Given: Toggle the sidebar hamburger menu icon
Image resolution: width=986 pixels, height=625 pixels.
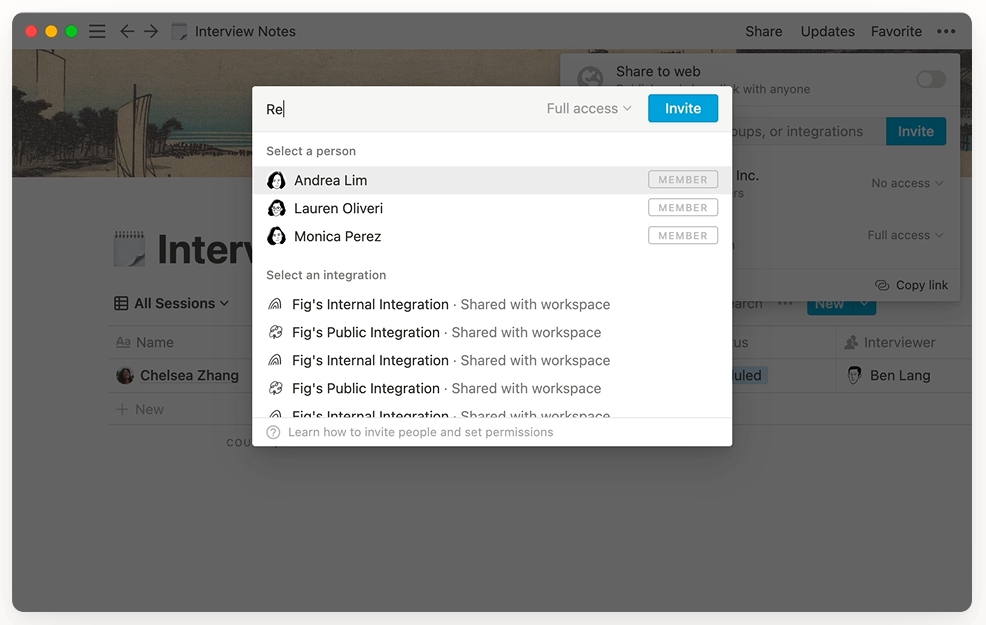Looking at the screenshot, I should click(x=97, y=31).
